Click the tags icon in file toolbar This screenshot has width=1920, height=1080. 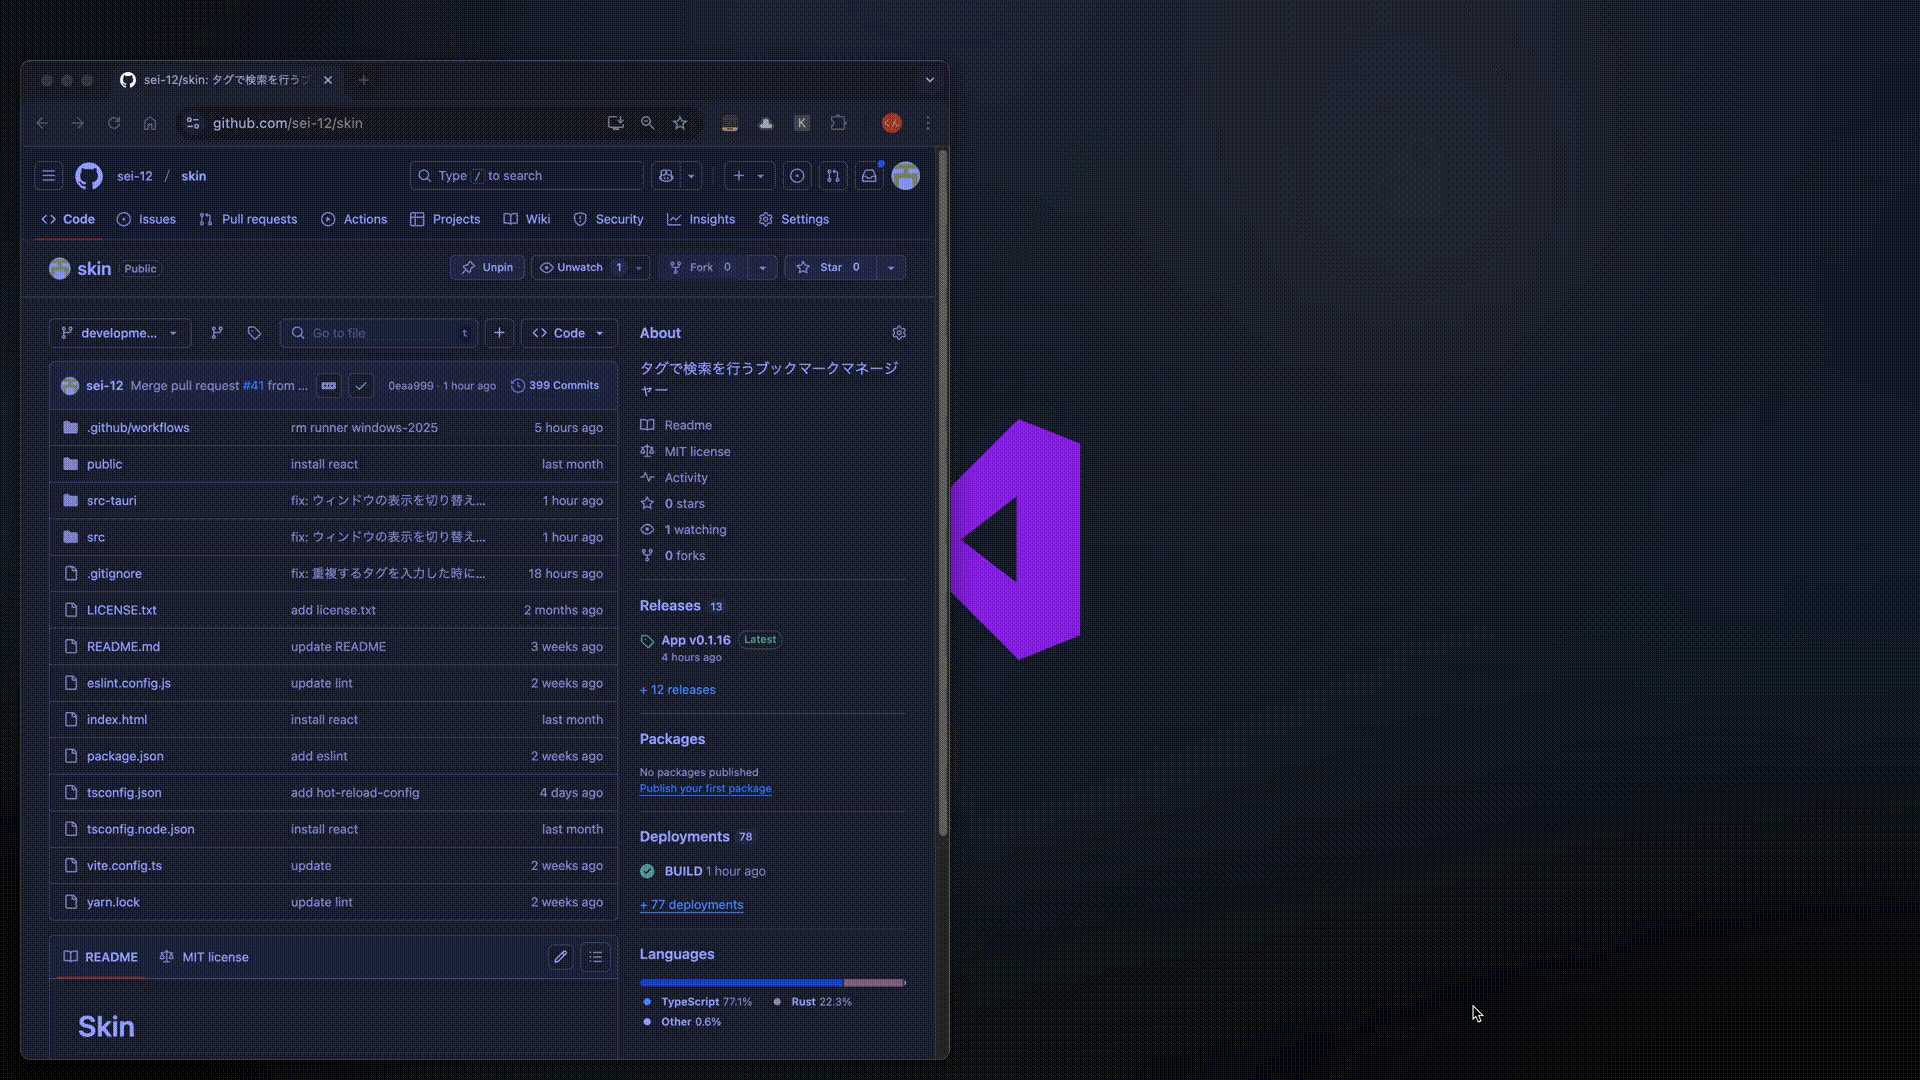coord(254,333)
